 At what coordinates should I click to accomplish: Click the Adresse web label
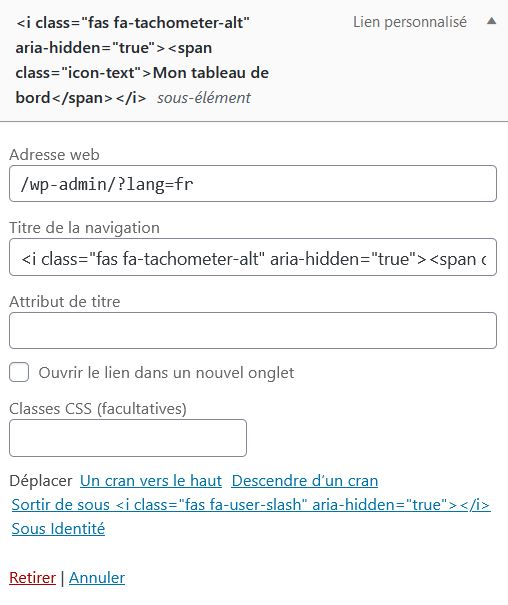[x=54, y=155]
